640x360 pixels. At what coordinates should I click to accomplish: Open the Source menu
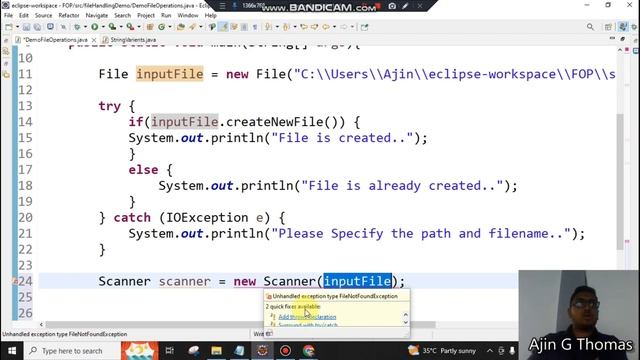tap(43, 16)
